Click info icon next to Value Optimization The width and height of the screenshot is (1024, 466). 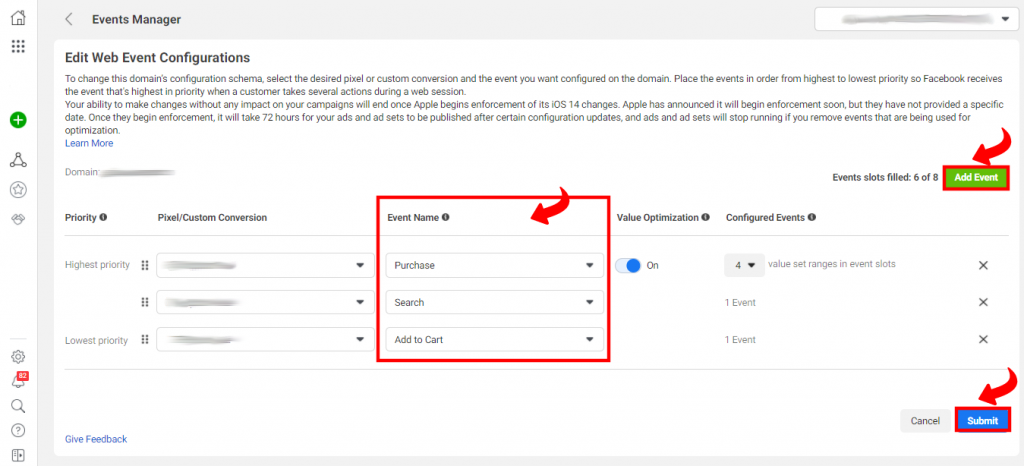705,217
